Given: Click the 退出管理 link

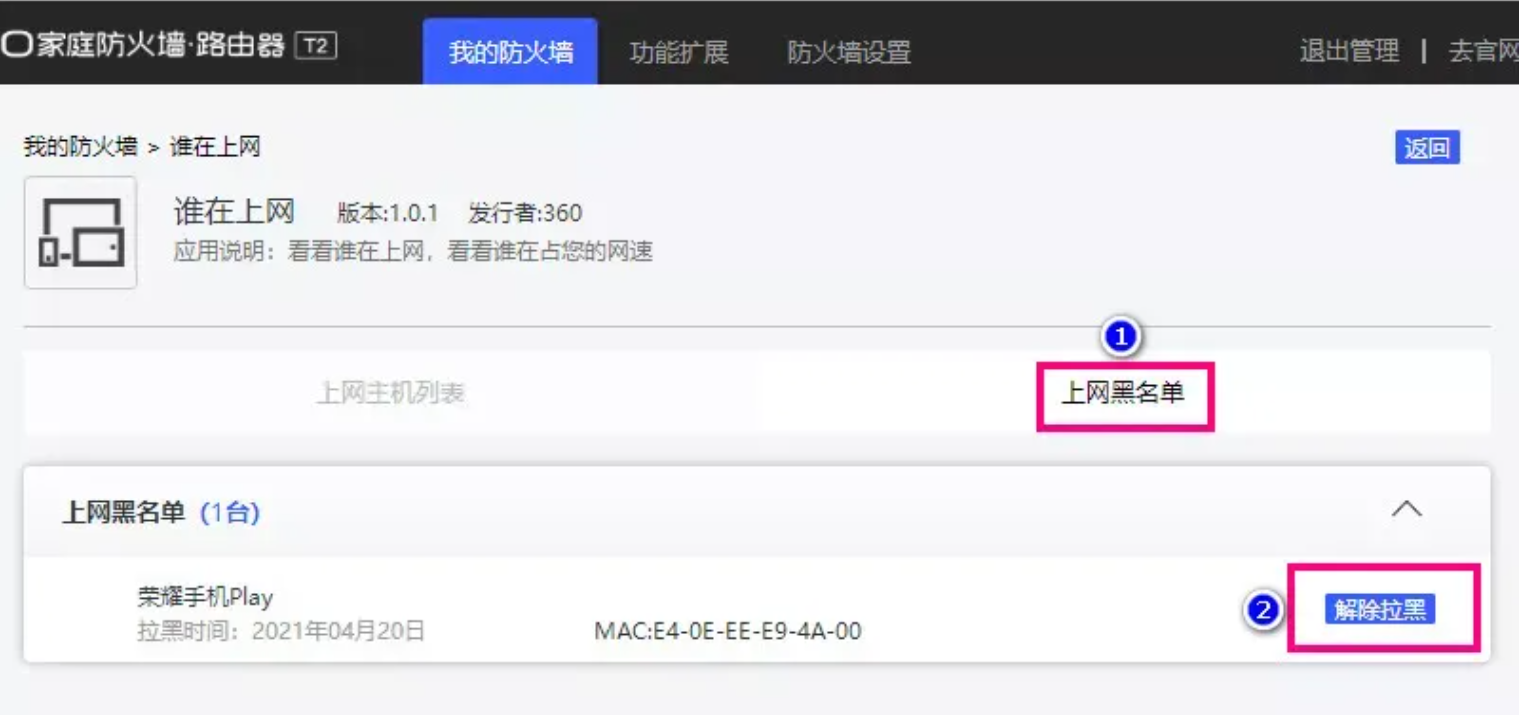Looking at the screenshot, I should pyautogui.click(x=1349, y=51).
